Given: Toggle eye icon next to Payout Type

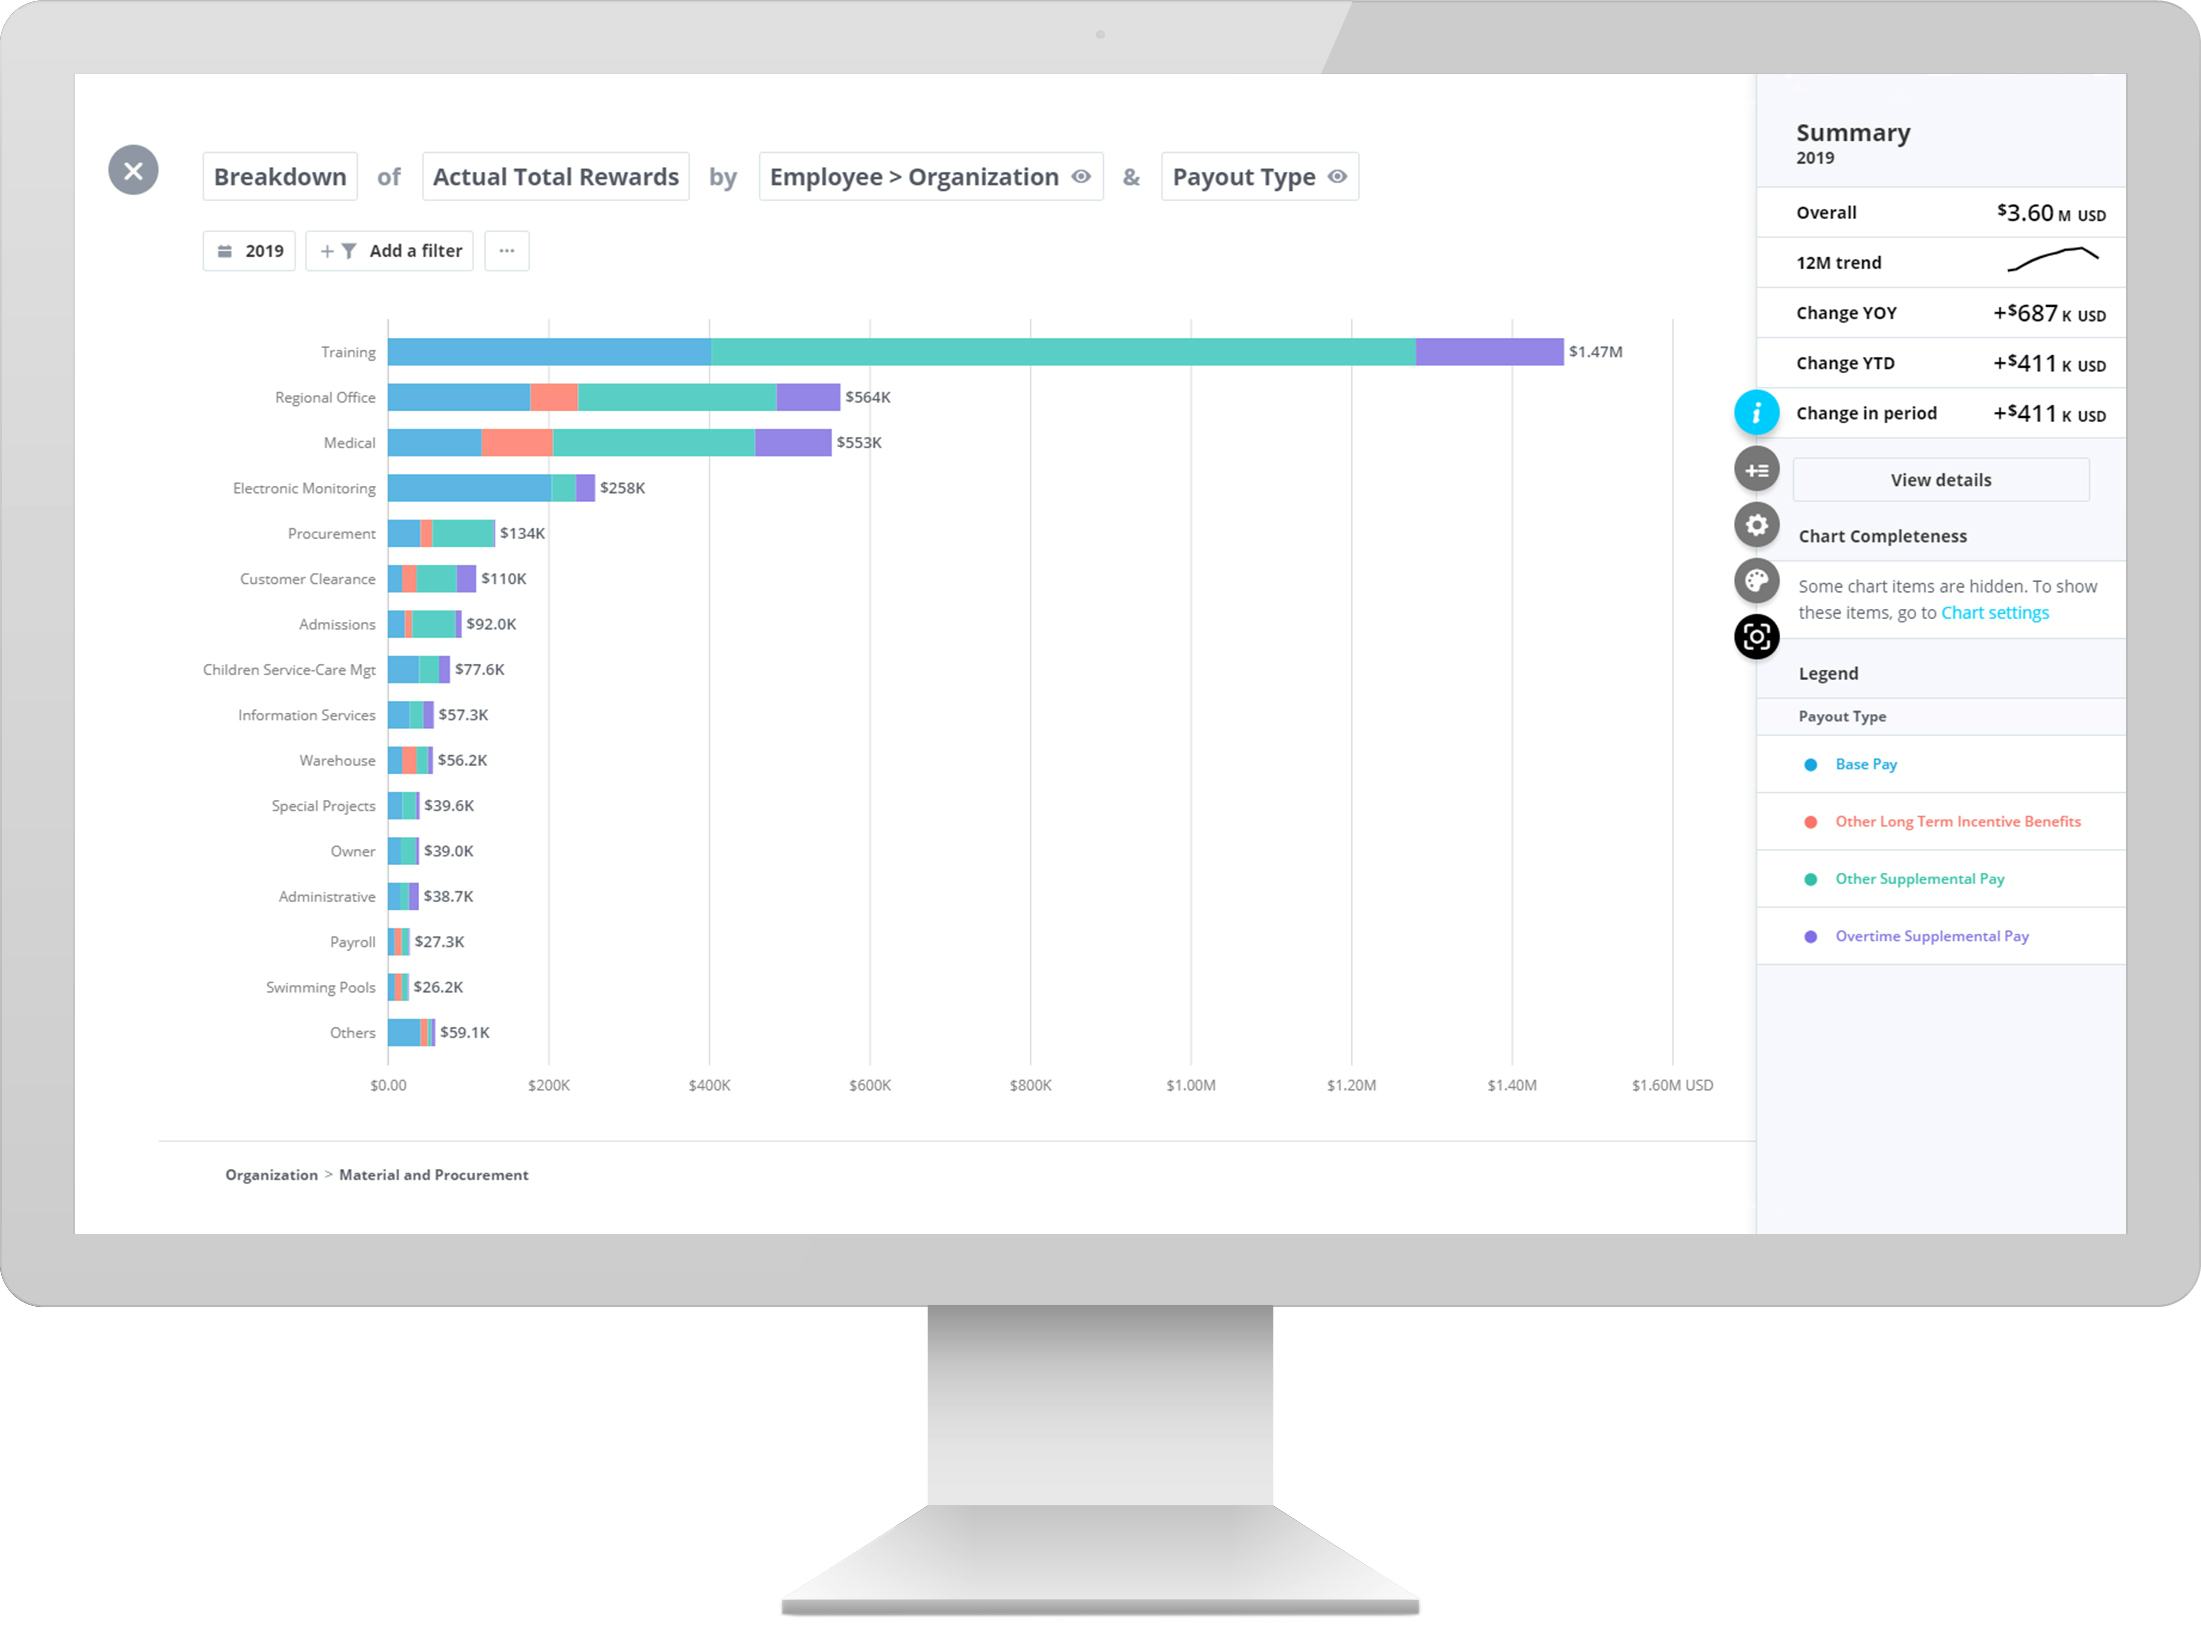Looking at the screenshot, I should (1337, 177).
